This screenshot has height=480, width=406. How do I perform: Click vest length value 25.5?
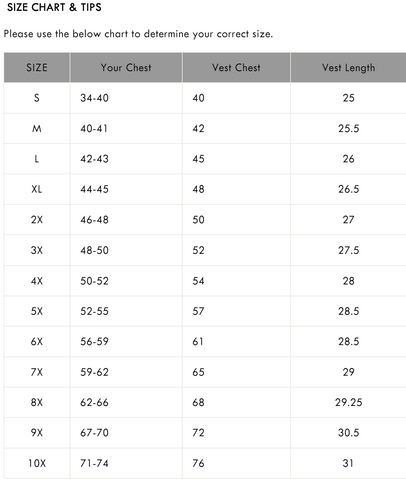point(349,128)
